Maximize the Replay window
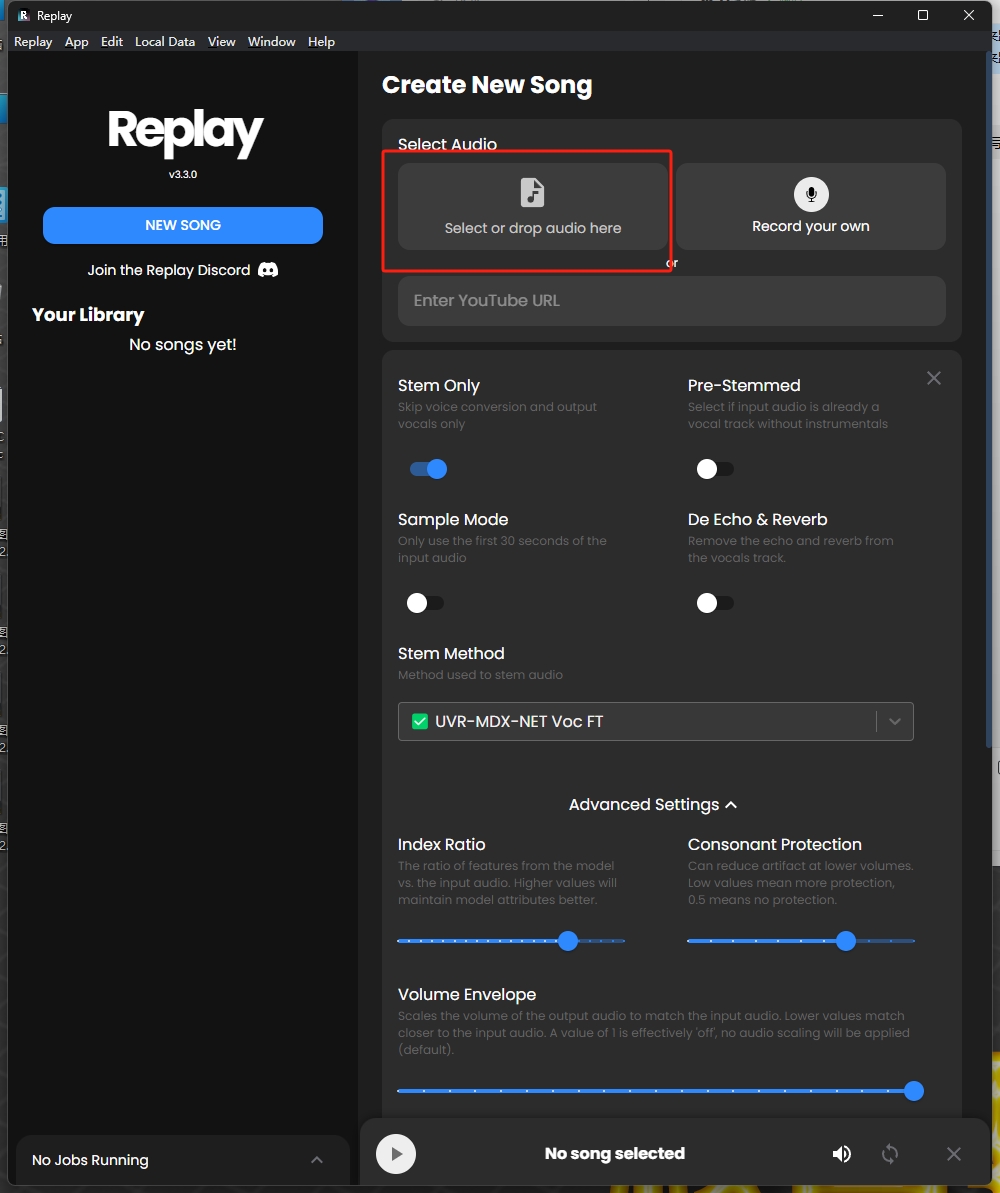1000x1193 pixels. [923, 15]
